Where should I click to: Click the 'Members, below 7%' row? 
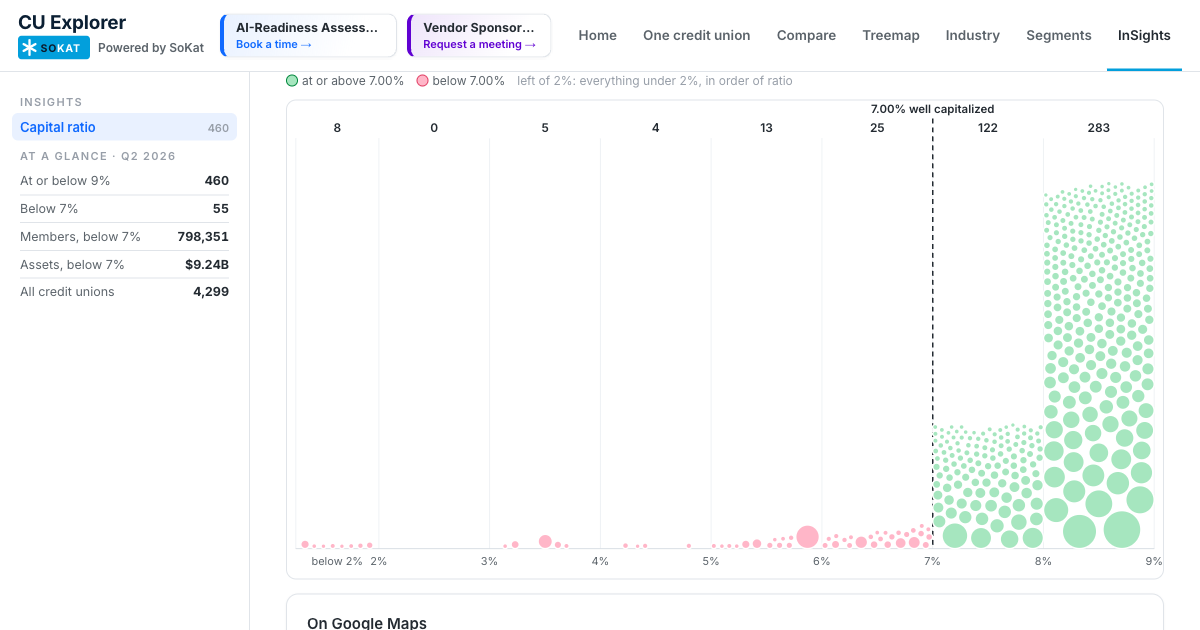(x=124, y=237)
